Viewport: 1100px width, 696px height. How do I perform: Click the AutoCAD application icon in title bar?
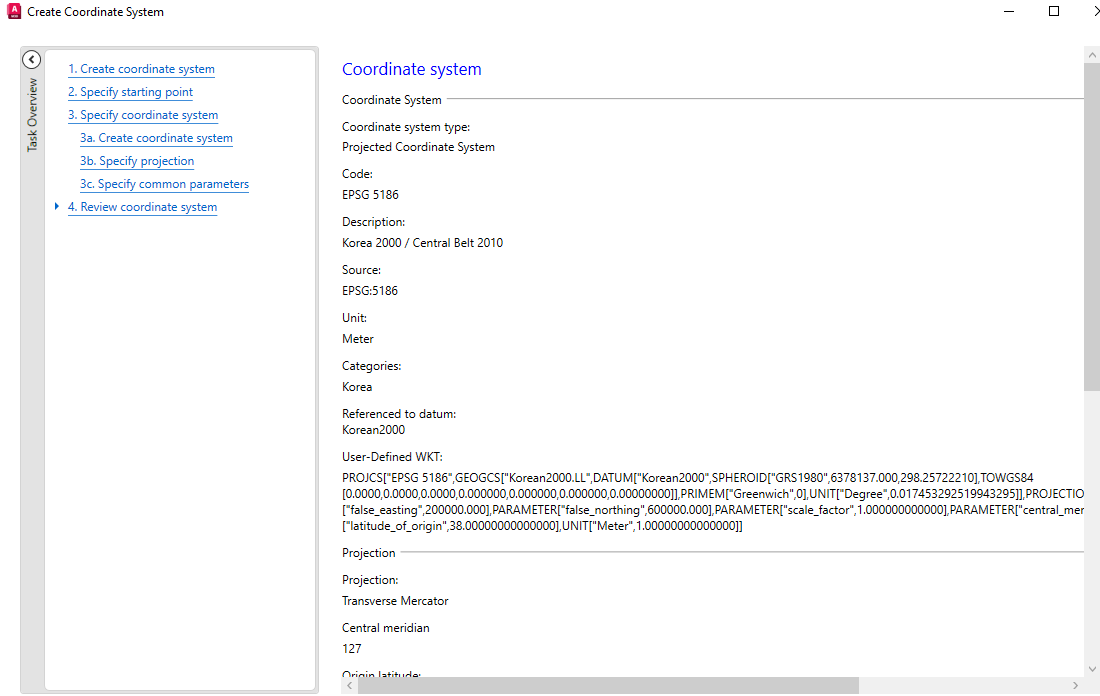tap(13, 12)
